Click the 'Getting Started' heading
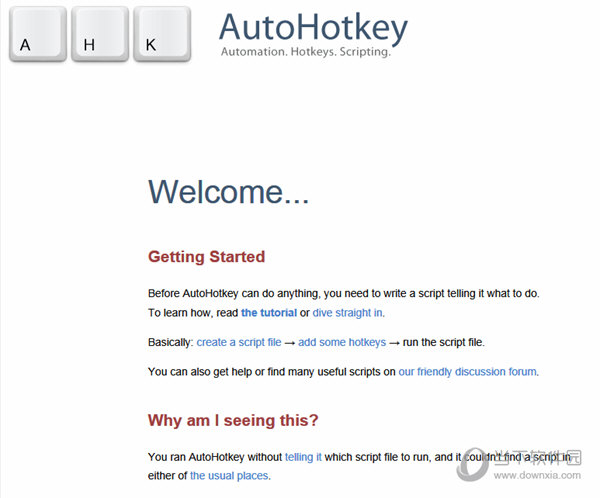Viewport: 600px width, 498px height. pyautogui.click(x=206, y=257)
